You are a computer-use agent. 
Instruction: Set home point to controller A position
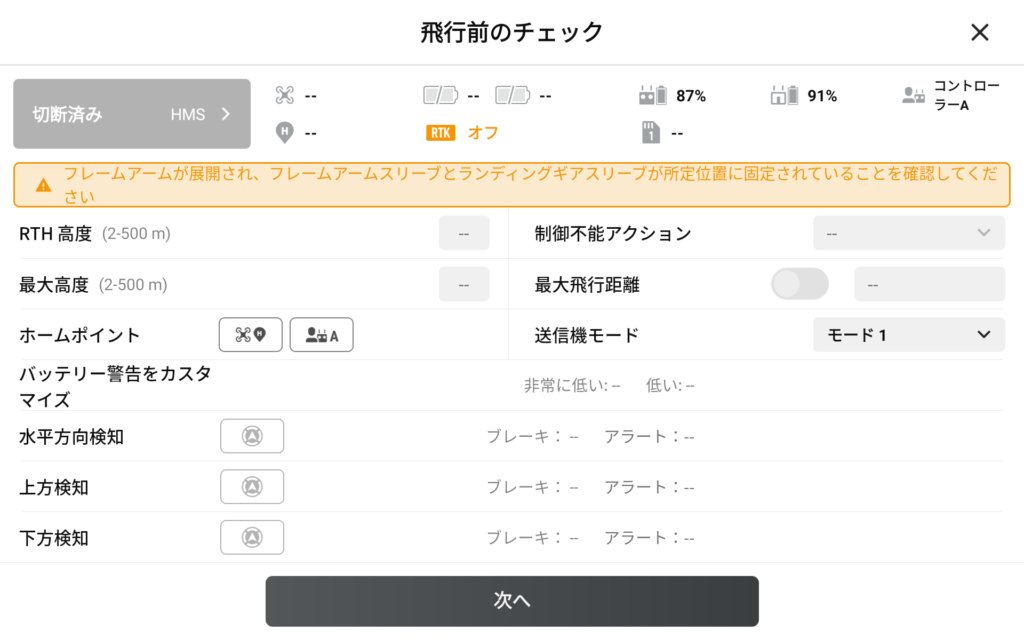coord(321,335)
